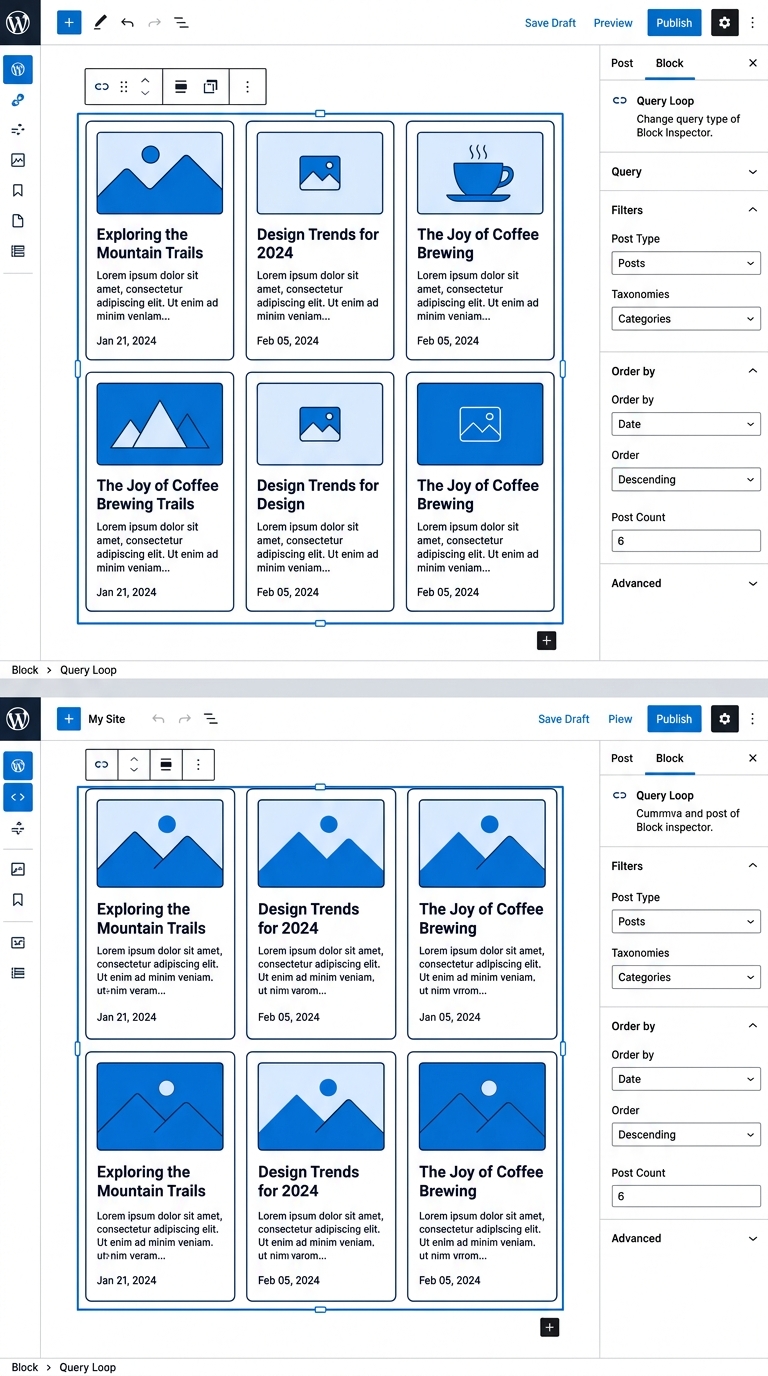The width and height of the screenshot is (768, 1376).
Task: Click Undo arrow in the bottom editor toolbar
Action: 158,719
